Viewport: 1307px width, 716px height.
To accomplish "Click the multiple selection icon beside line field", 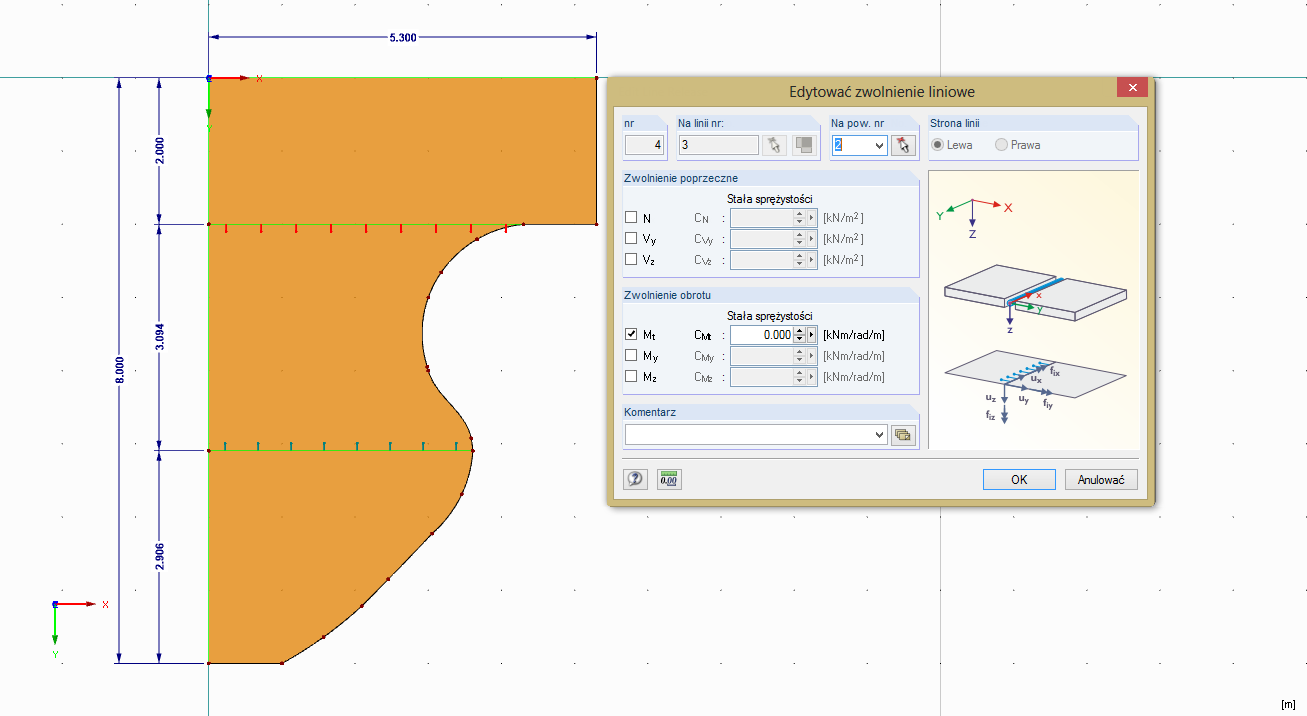I will coord(804,145).
